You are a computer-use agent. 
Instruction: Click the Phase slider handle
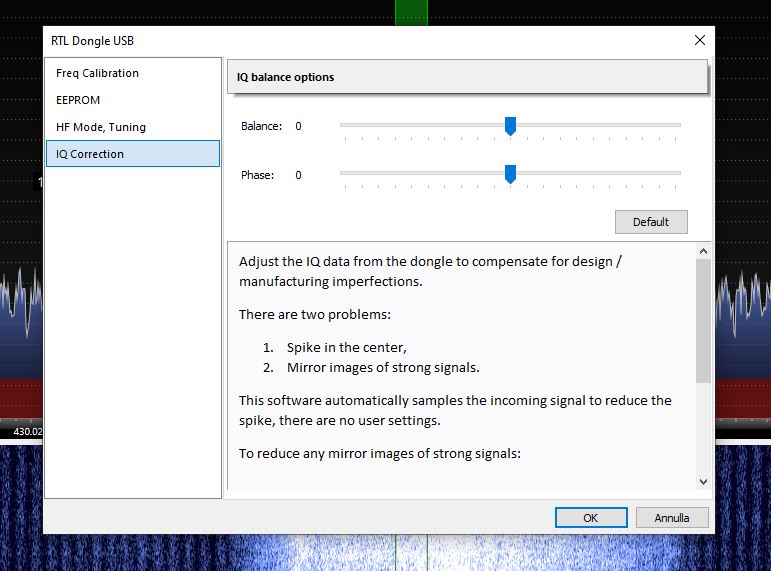(x=510, y=175)
